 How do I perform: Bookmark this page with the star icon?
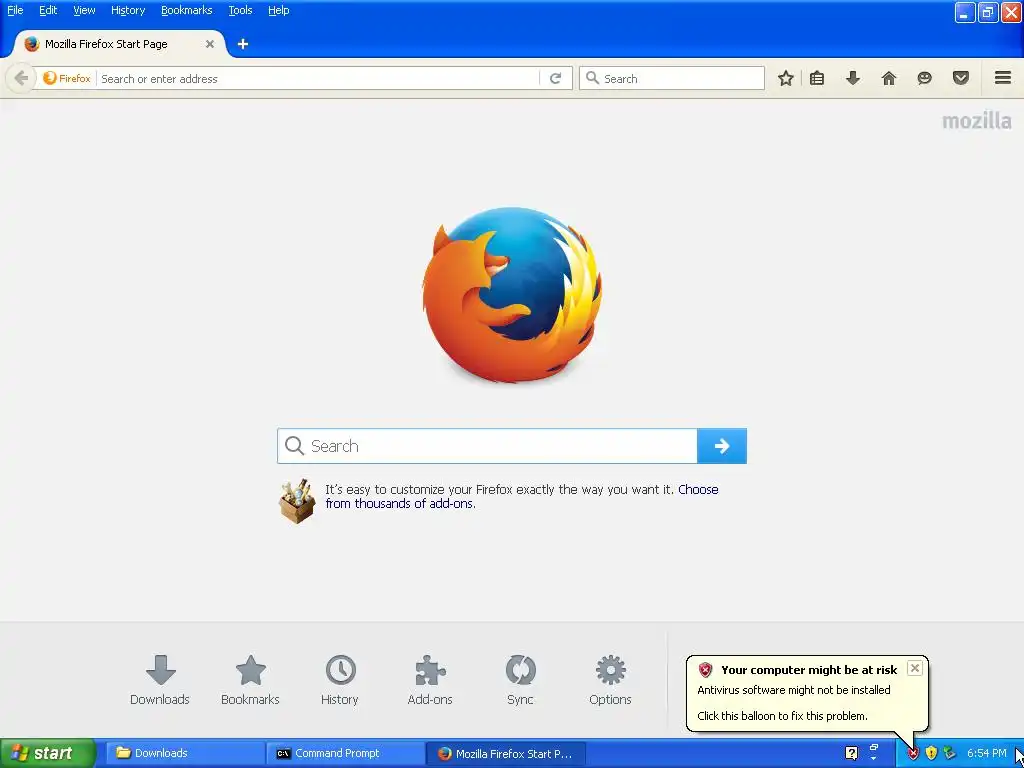786,78
